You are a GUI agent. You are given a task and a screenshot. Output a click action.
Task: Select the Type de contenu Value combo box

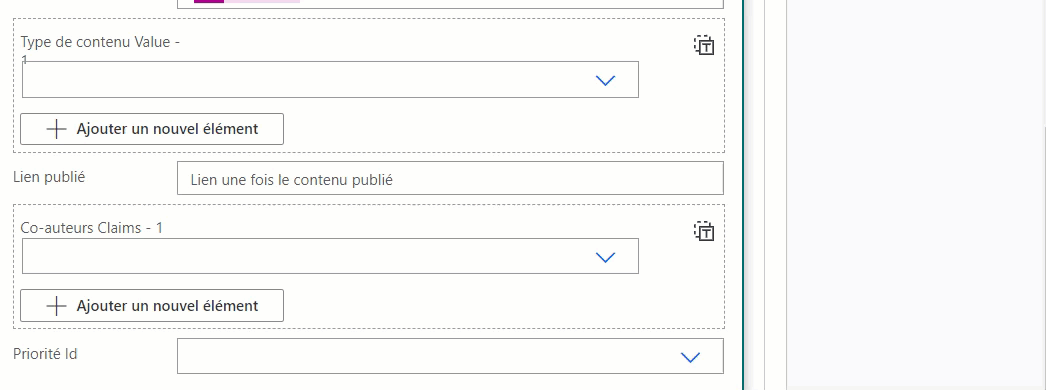[330, 79]
